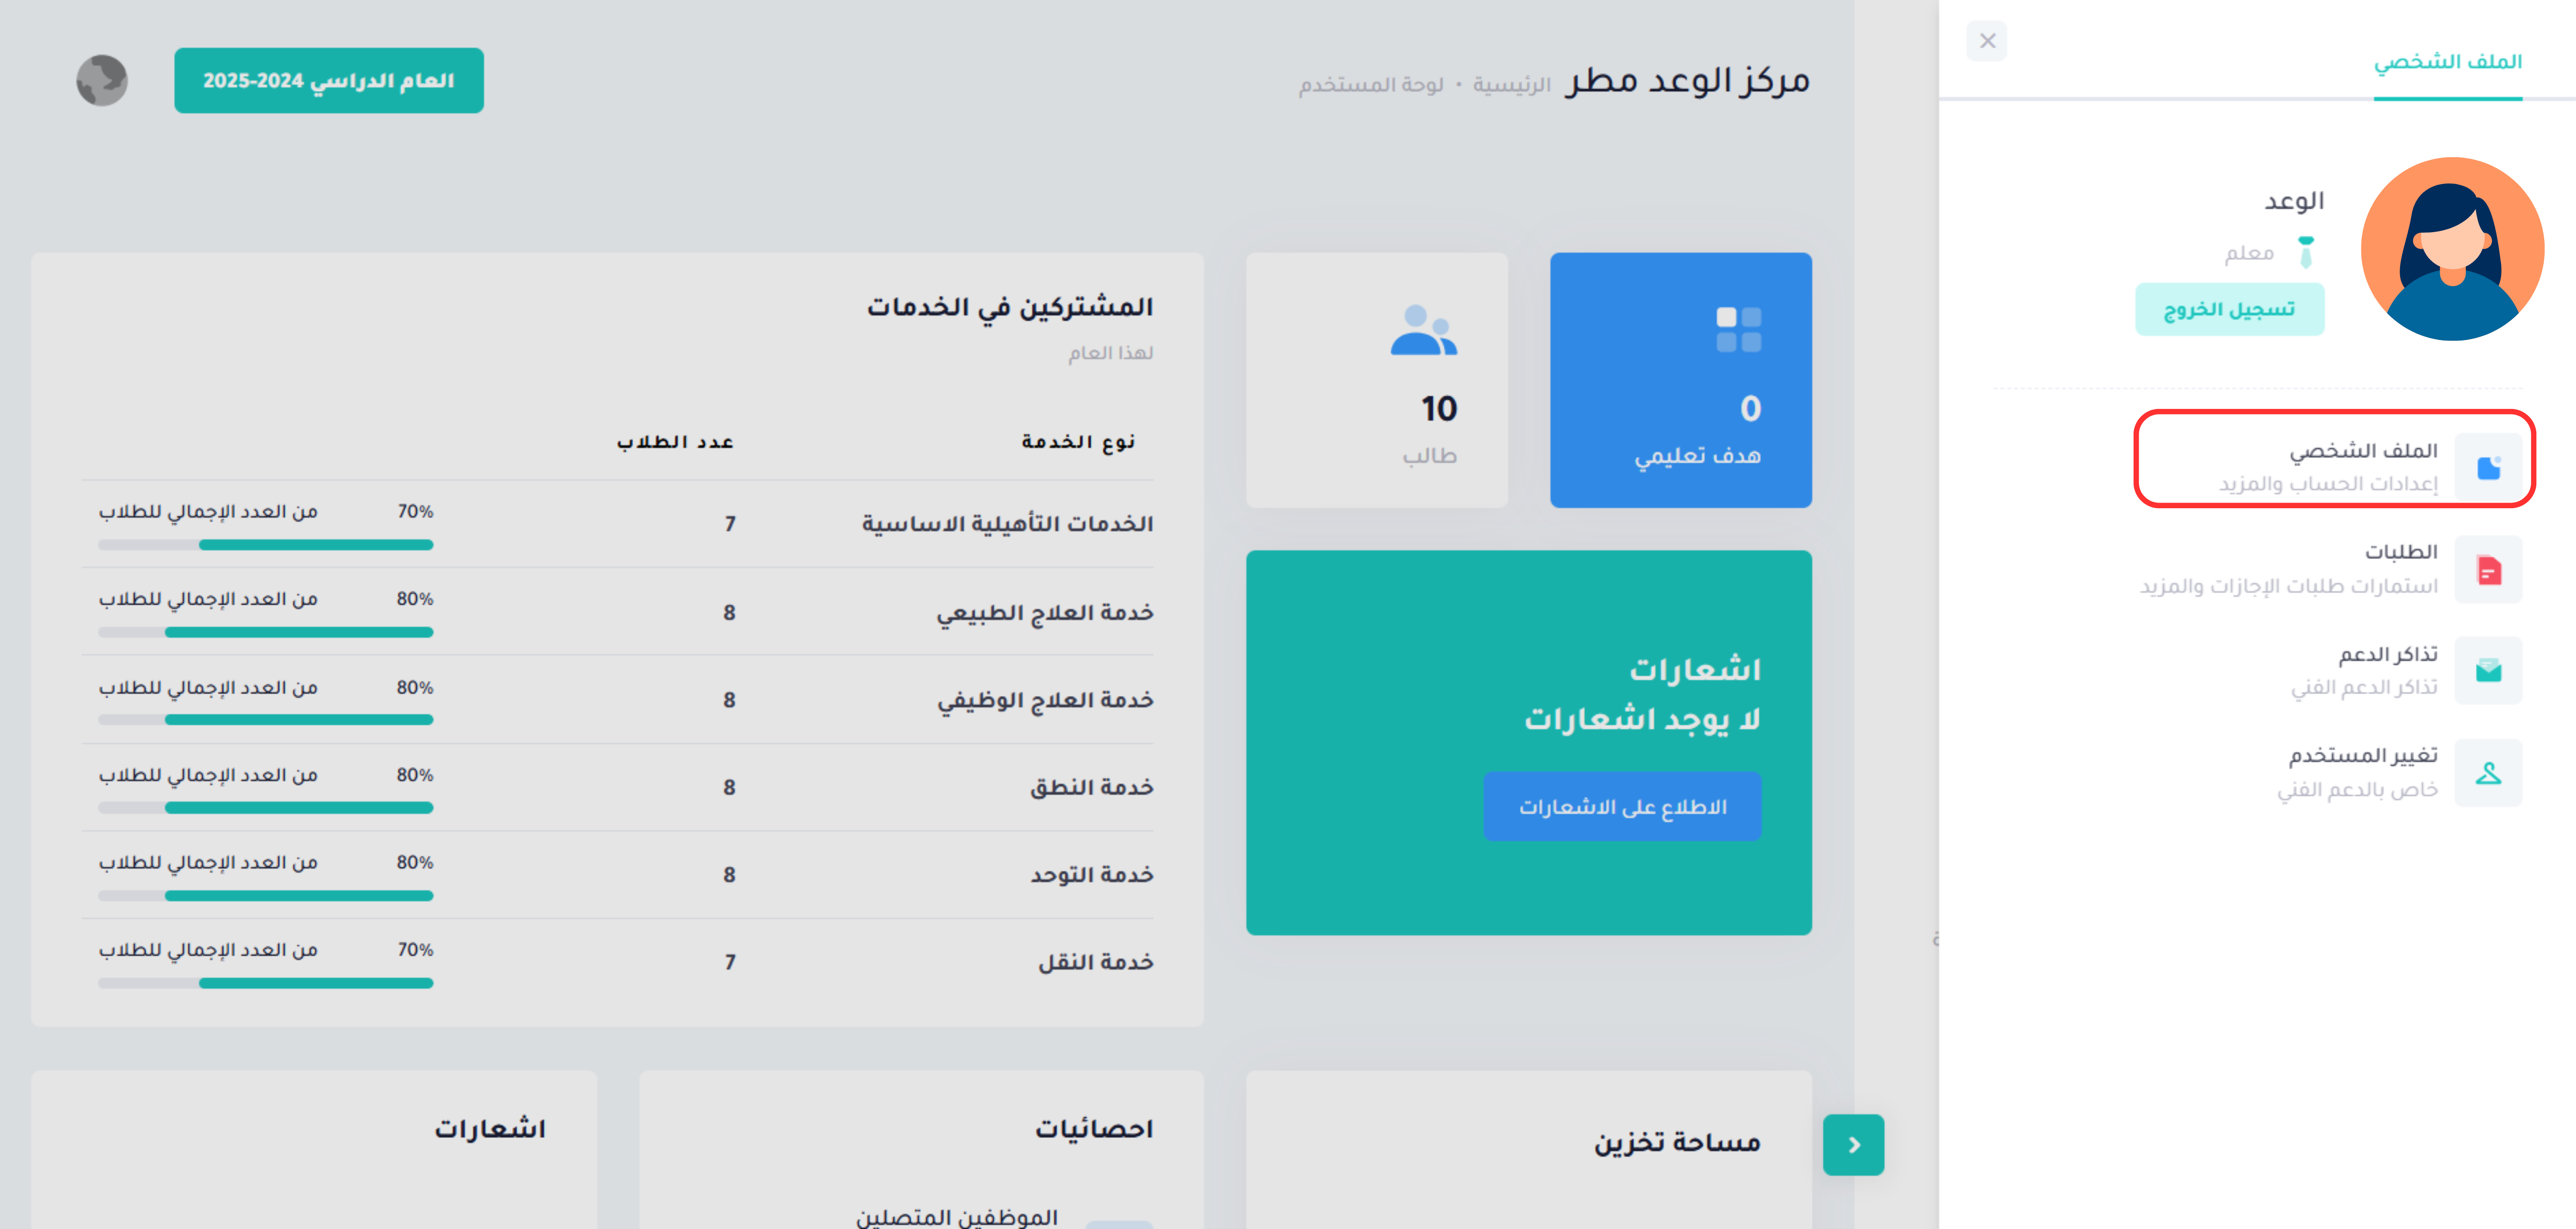Open the 10 طالب card

[x=1376, y=380]
